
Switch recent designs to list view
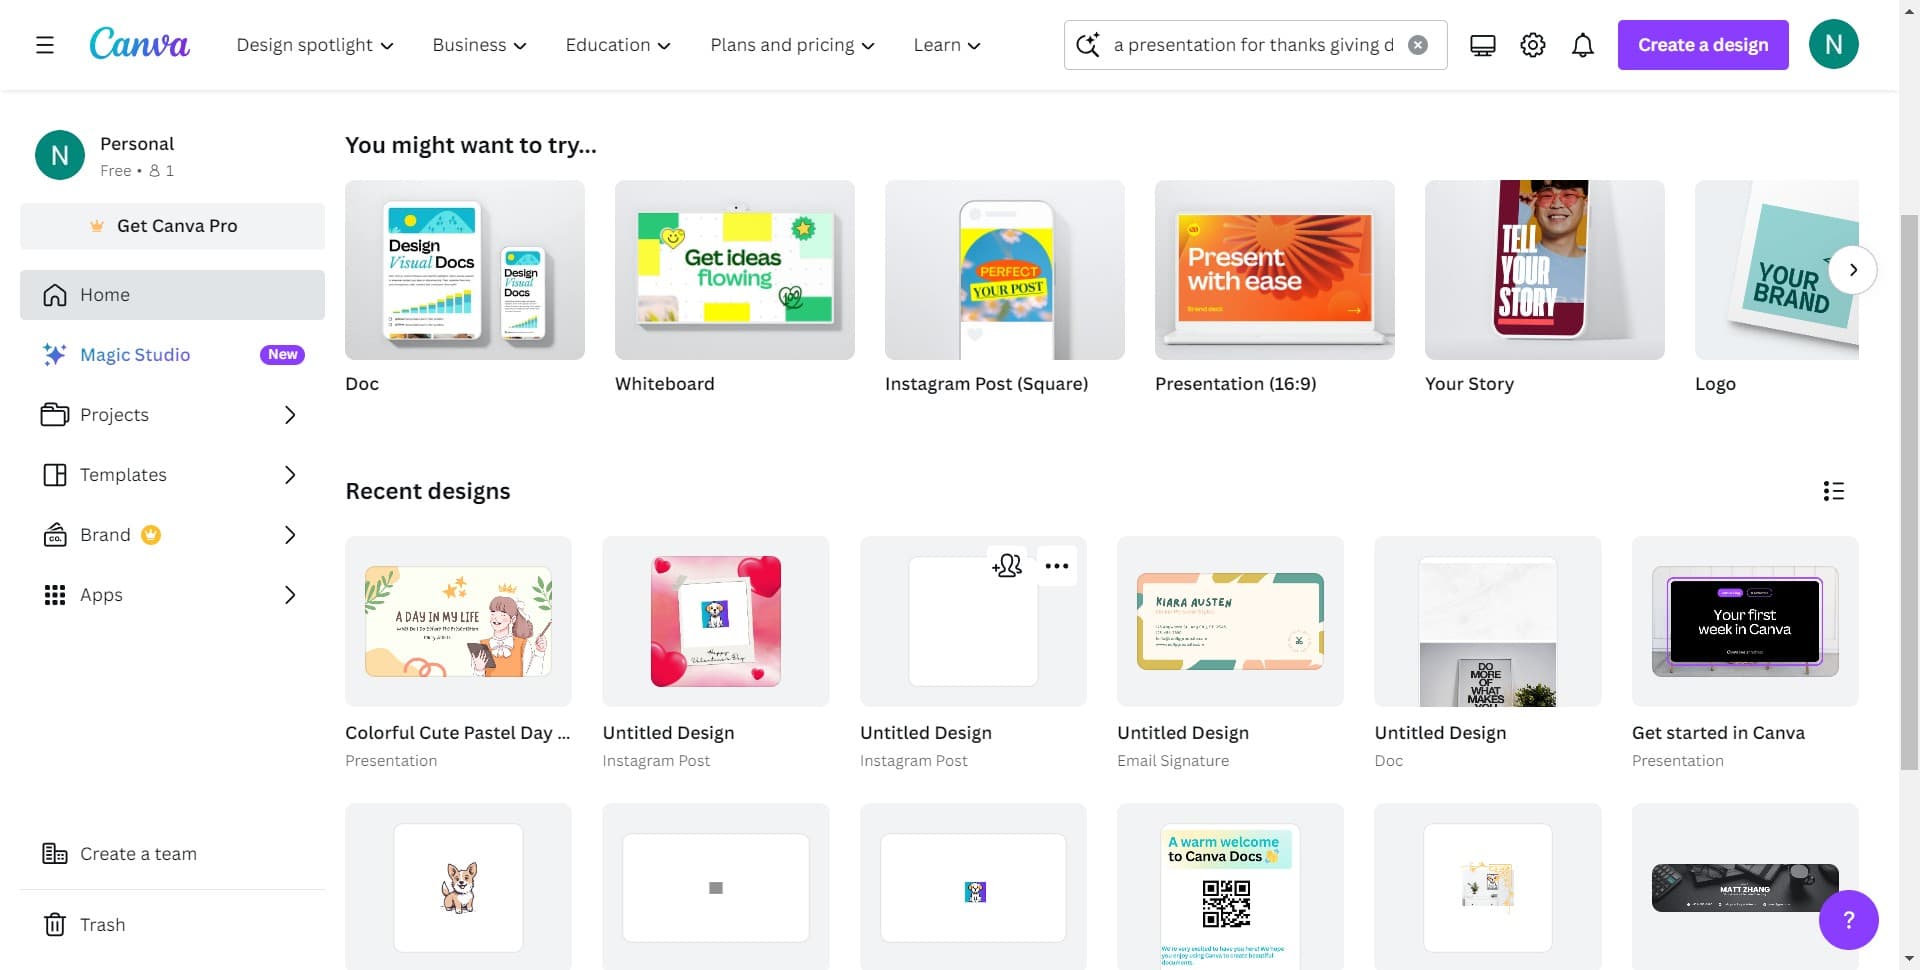click(1833, 491)
